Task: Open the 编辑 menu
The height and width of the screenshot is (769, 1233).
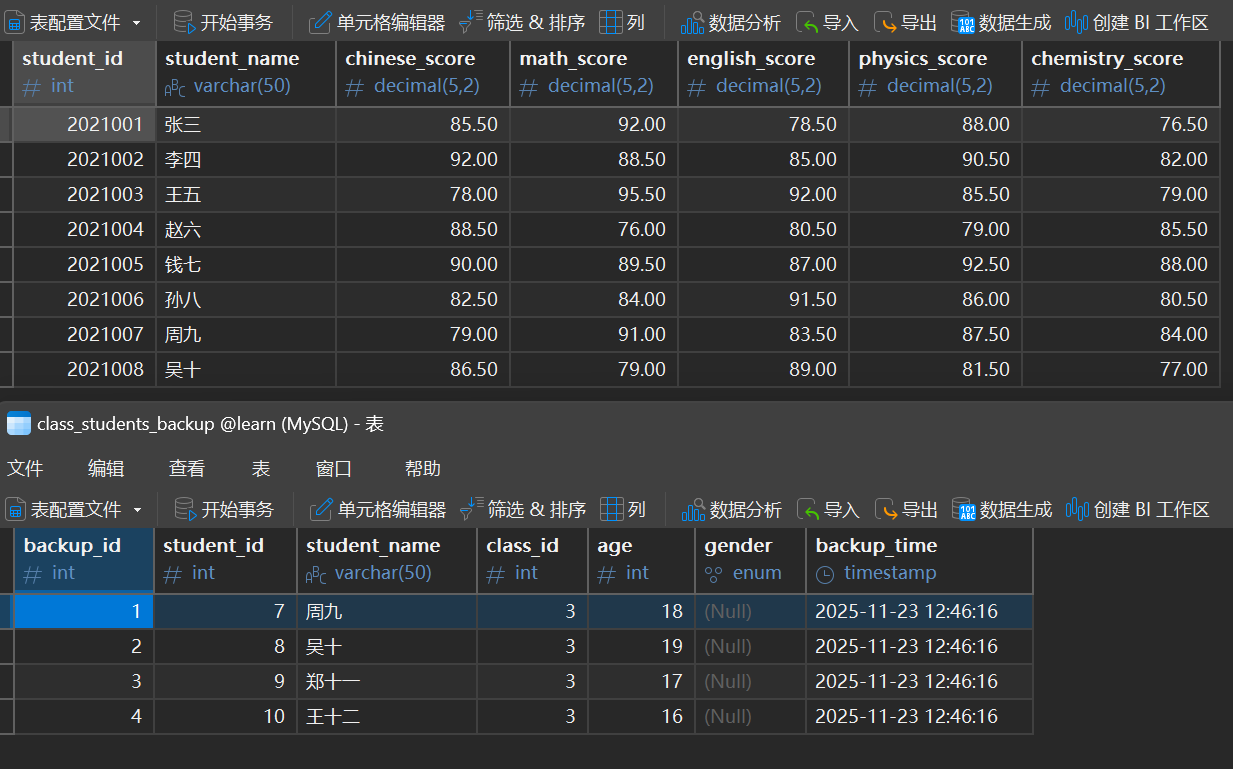Action: click(x=106, y=468)
